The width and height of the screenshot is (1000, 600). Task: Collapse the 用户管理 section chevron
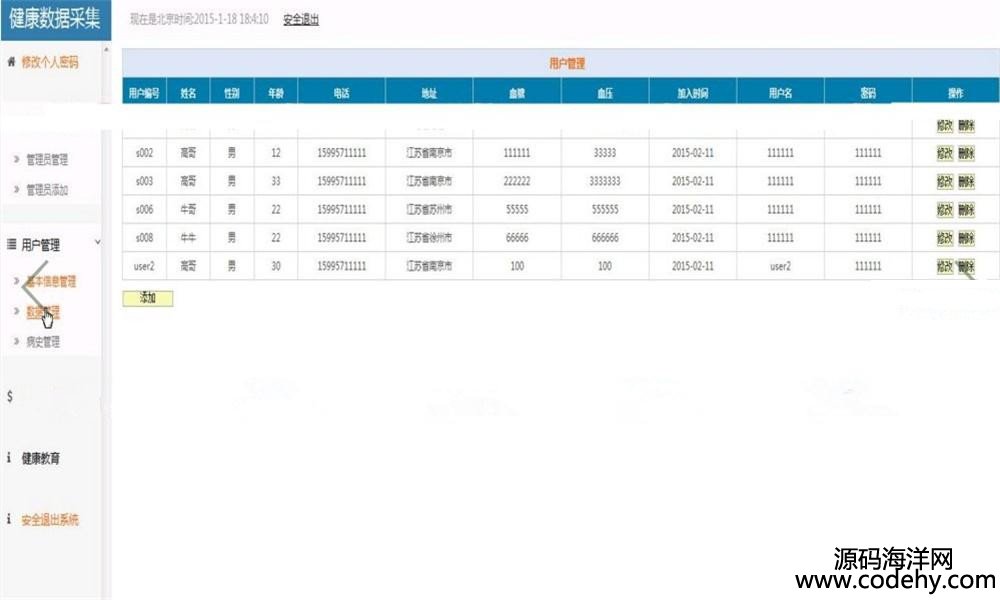pos(98,242)
